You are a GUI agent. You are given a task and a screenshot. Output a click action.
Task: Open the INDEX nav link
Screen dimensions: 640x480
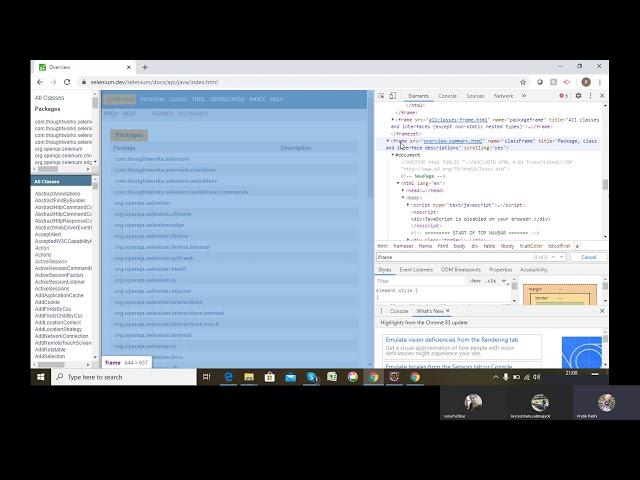click(x=257, y=99)
